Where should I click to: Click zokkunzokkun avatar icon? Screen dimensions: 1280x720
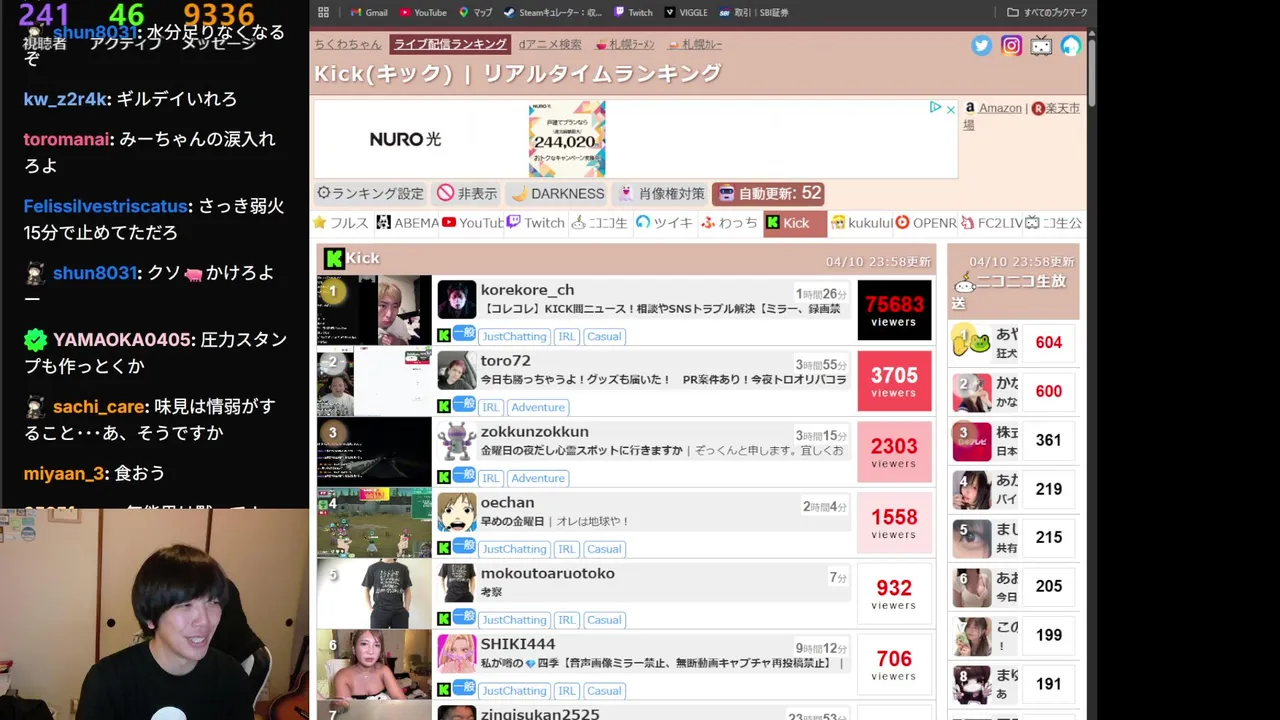457,442
